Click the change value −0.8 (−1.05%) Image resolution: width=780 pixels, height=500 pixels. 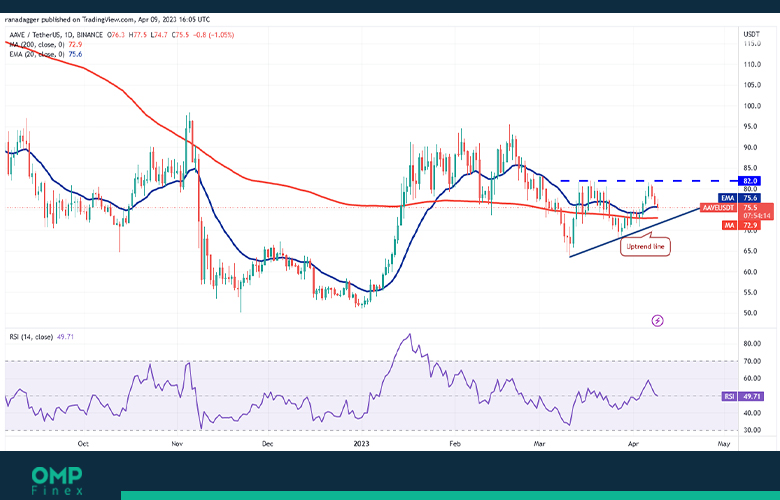point(213,35)
